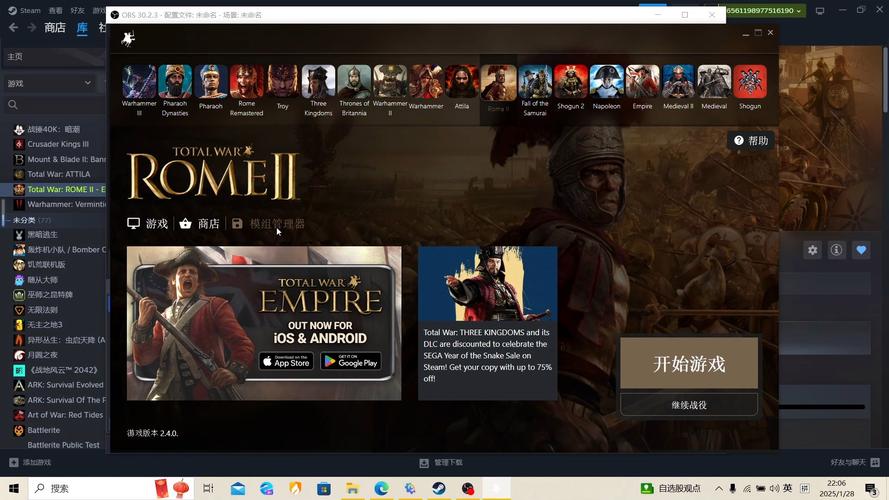Select Art of War: Red Tides
Screen dimensions: 889x500
pyautogui.click(x=59, y=415)
